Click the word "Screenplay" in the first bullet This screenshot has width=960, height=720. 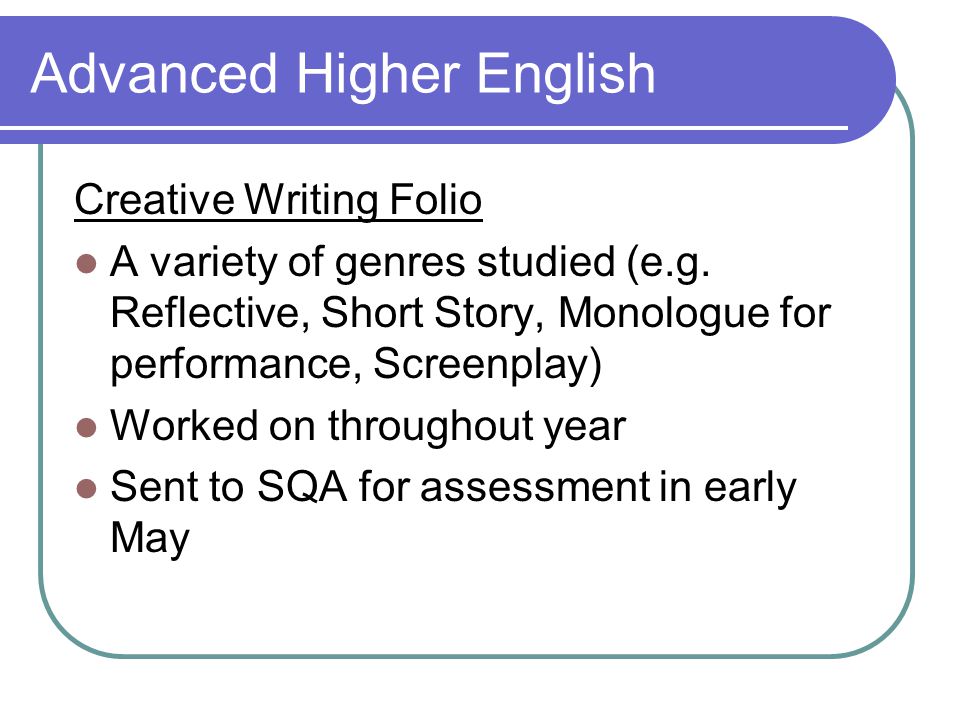(487, 365)
